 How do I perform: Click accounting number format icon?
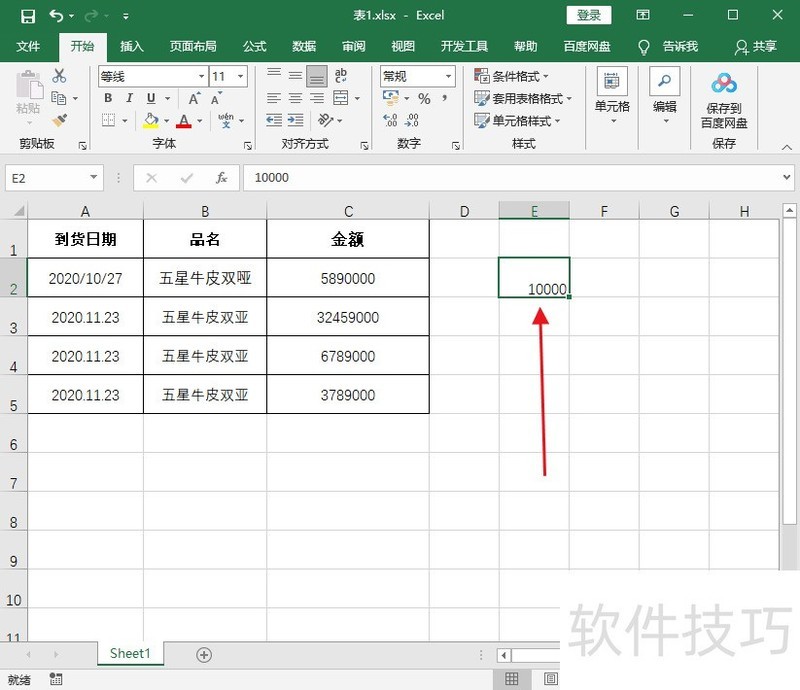391,98
